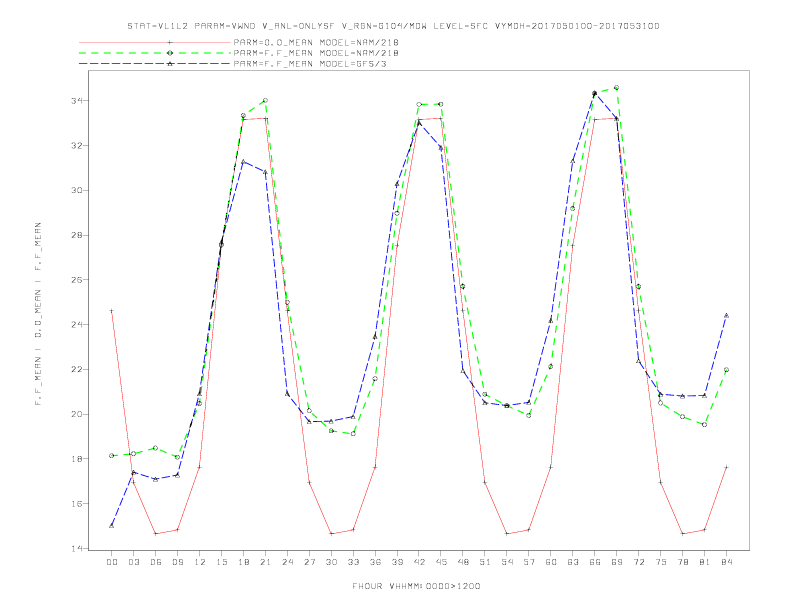Click the x-axis label FHOUR VHHMM=0000>1200
The height and width of the screenshot is (612, 792).
tap(416, 586)
